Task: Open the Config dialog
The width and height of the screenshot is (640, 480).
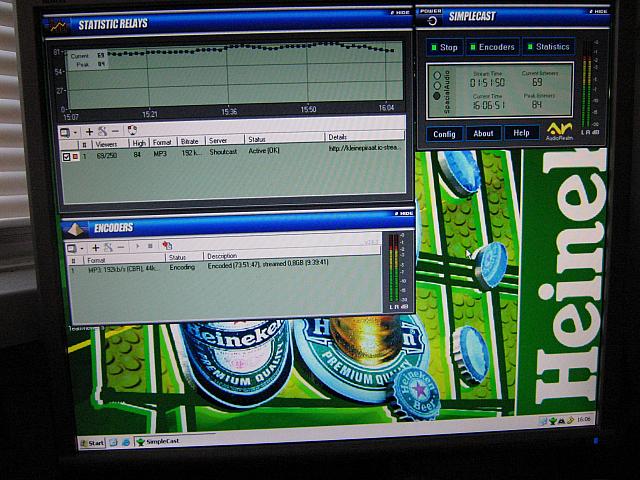Action: tap(444, 134)
